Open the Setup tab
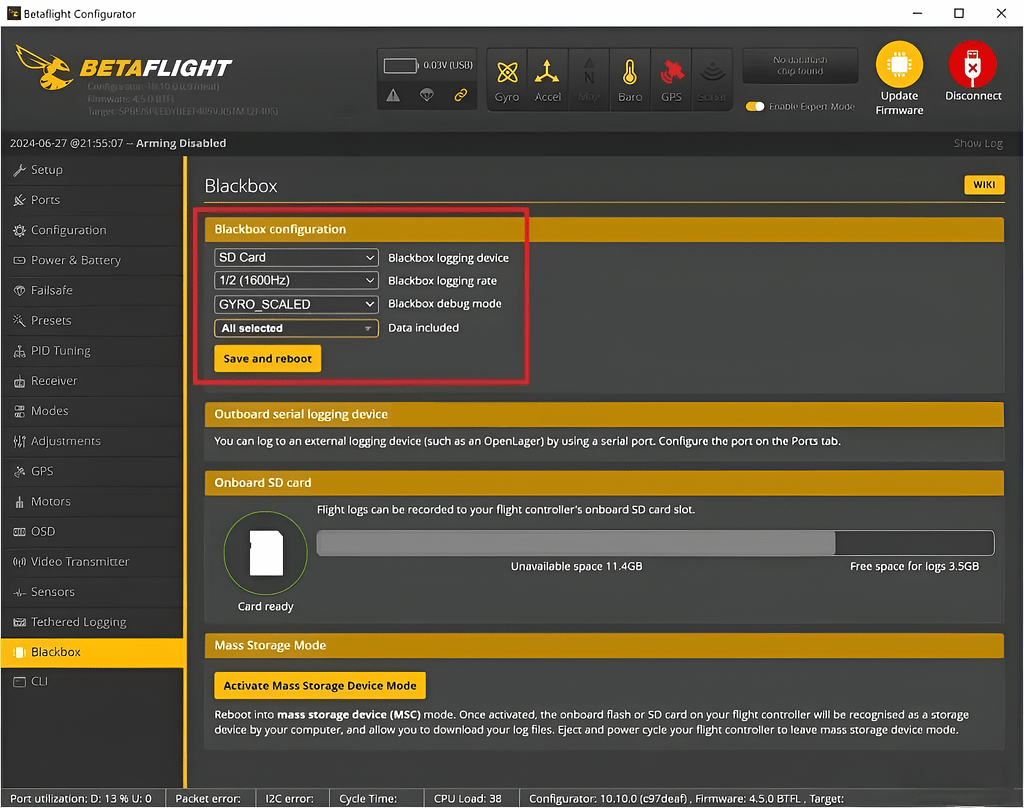 [x=92, y=170]
